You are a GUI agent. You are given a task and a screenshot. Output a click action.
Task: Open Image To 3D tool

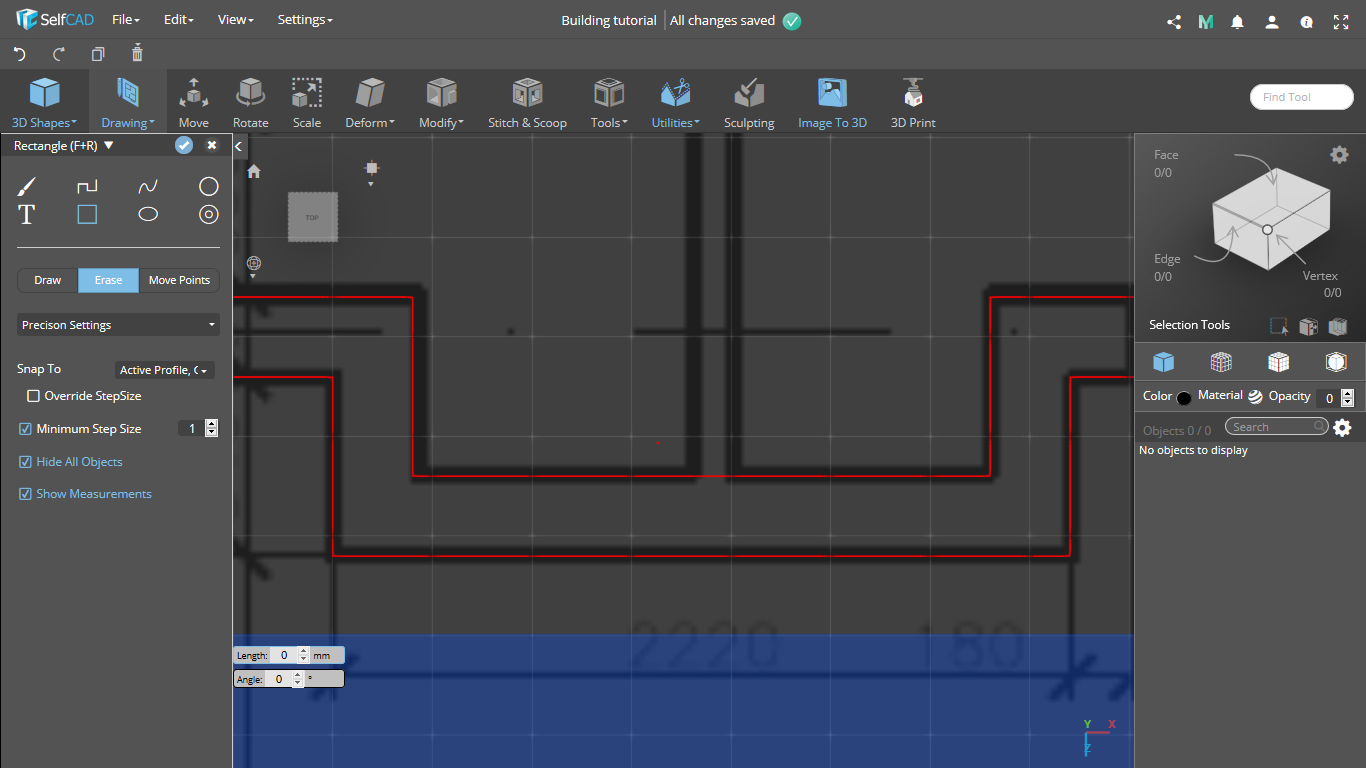pos(832,103)
